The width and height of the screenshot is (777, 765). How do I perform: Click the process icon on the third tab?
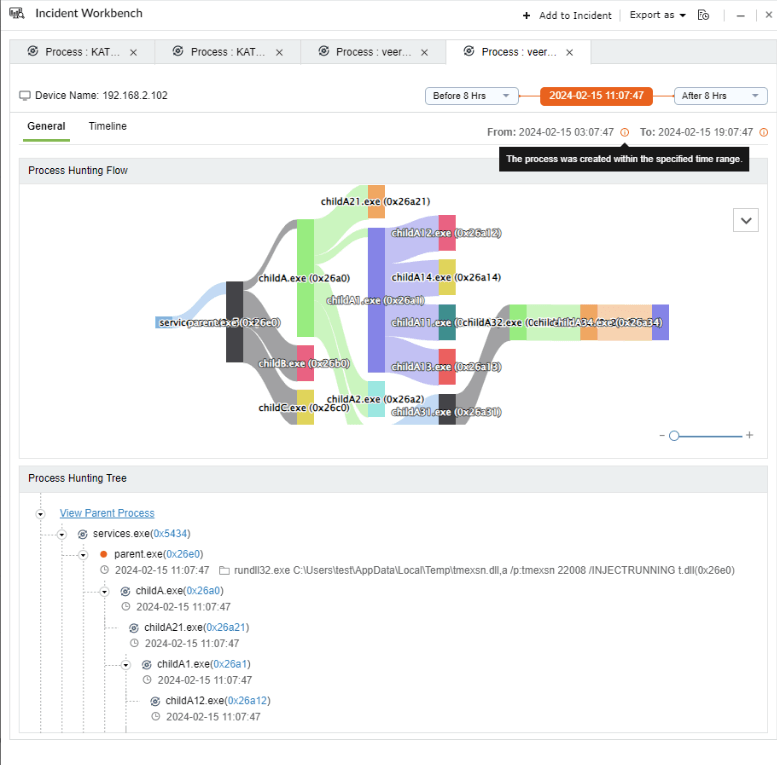click(324, 51)
